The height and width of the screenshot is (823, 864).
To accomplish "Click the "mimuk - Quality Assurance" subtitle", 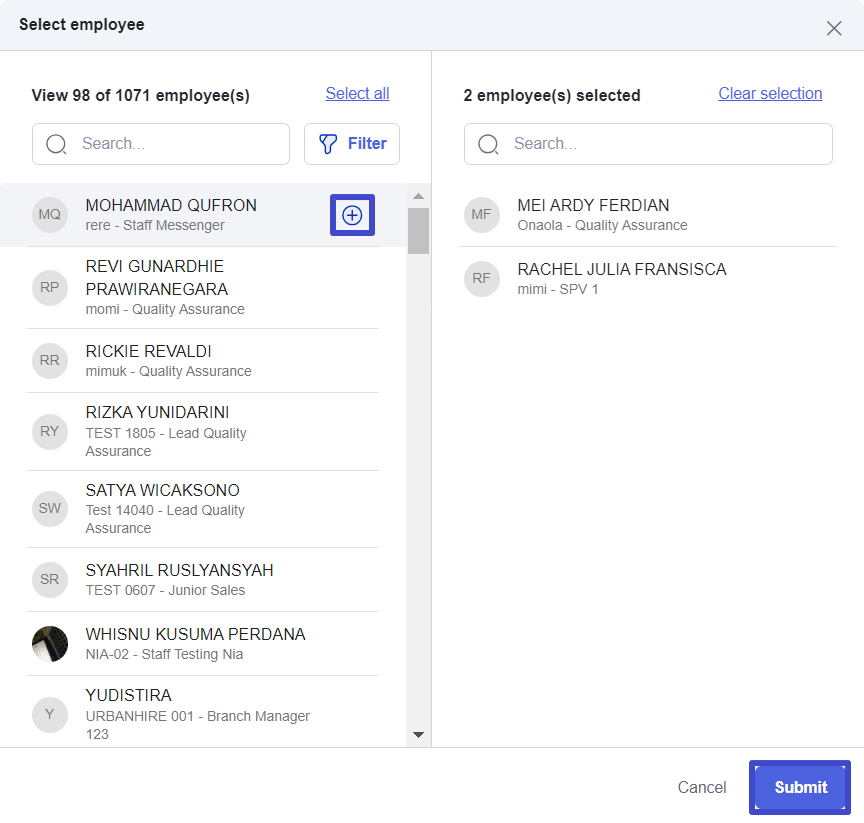I will click(168, 371).
